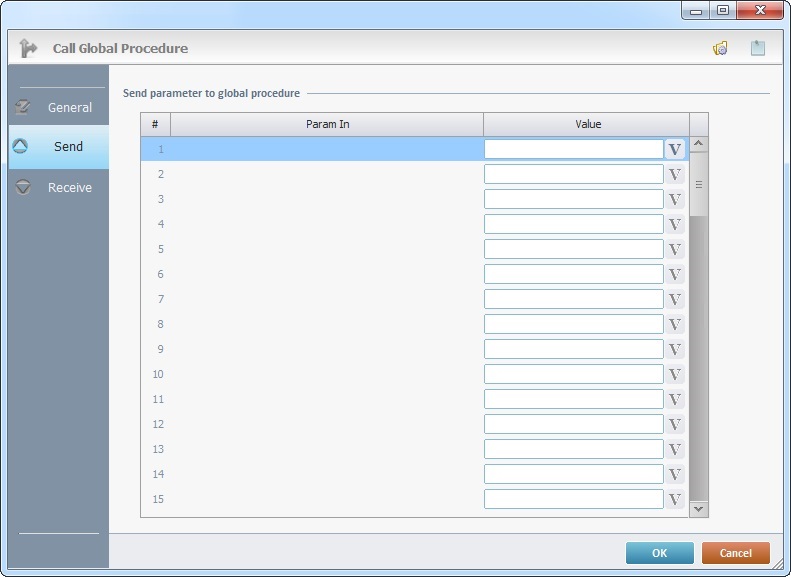
Task: Select row number 2 in parameter table
Action: click(x=160, y=174)
